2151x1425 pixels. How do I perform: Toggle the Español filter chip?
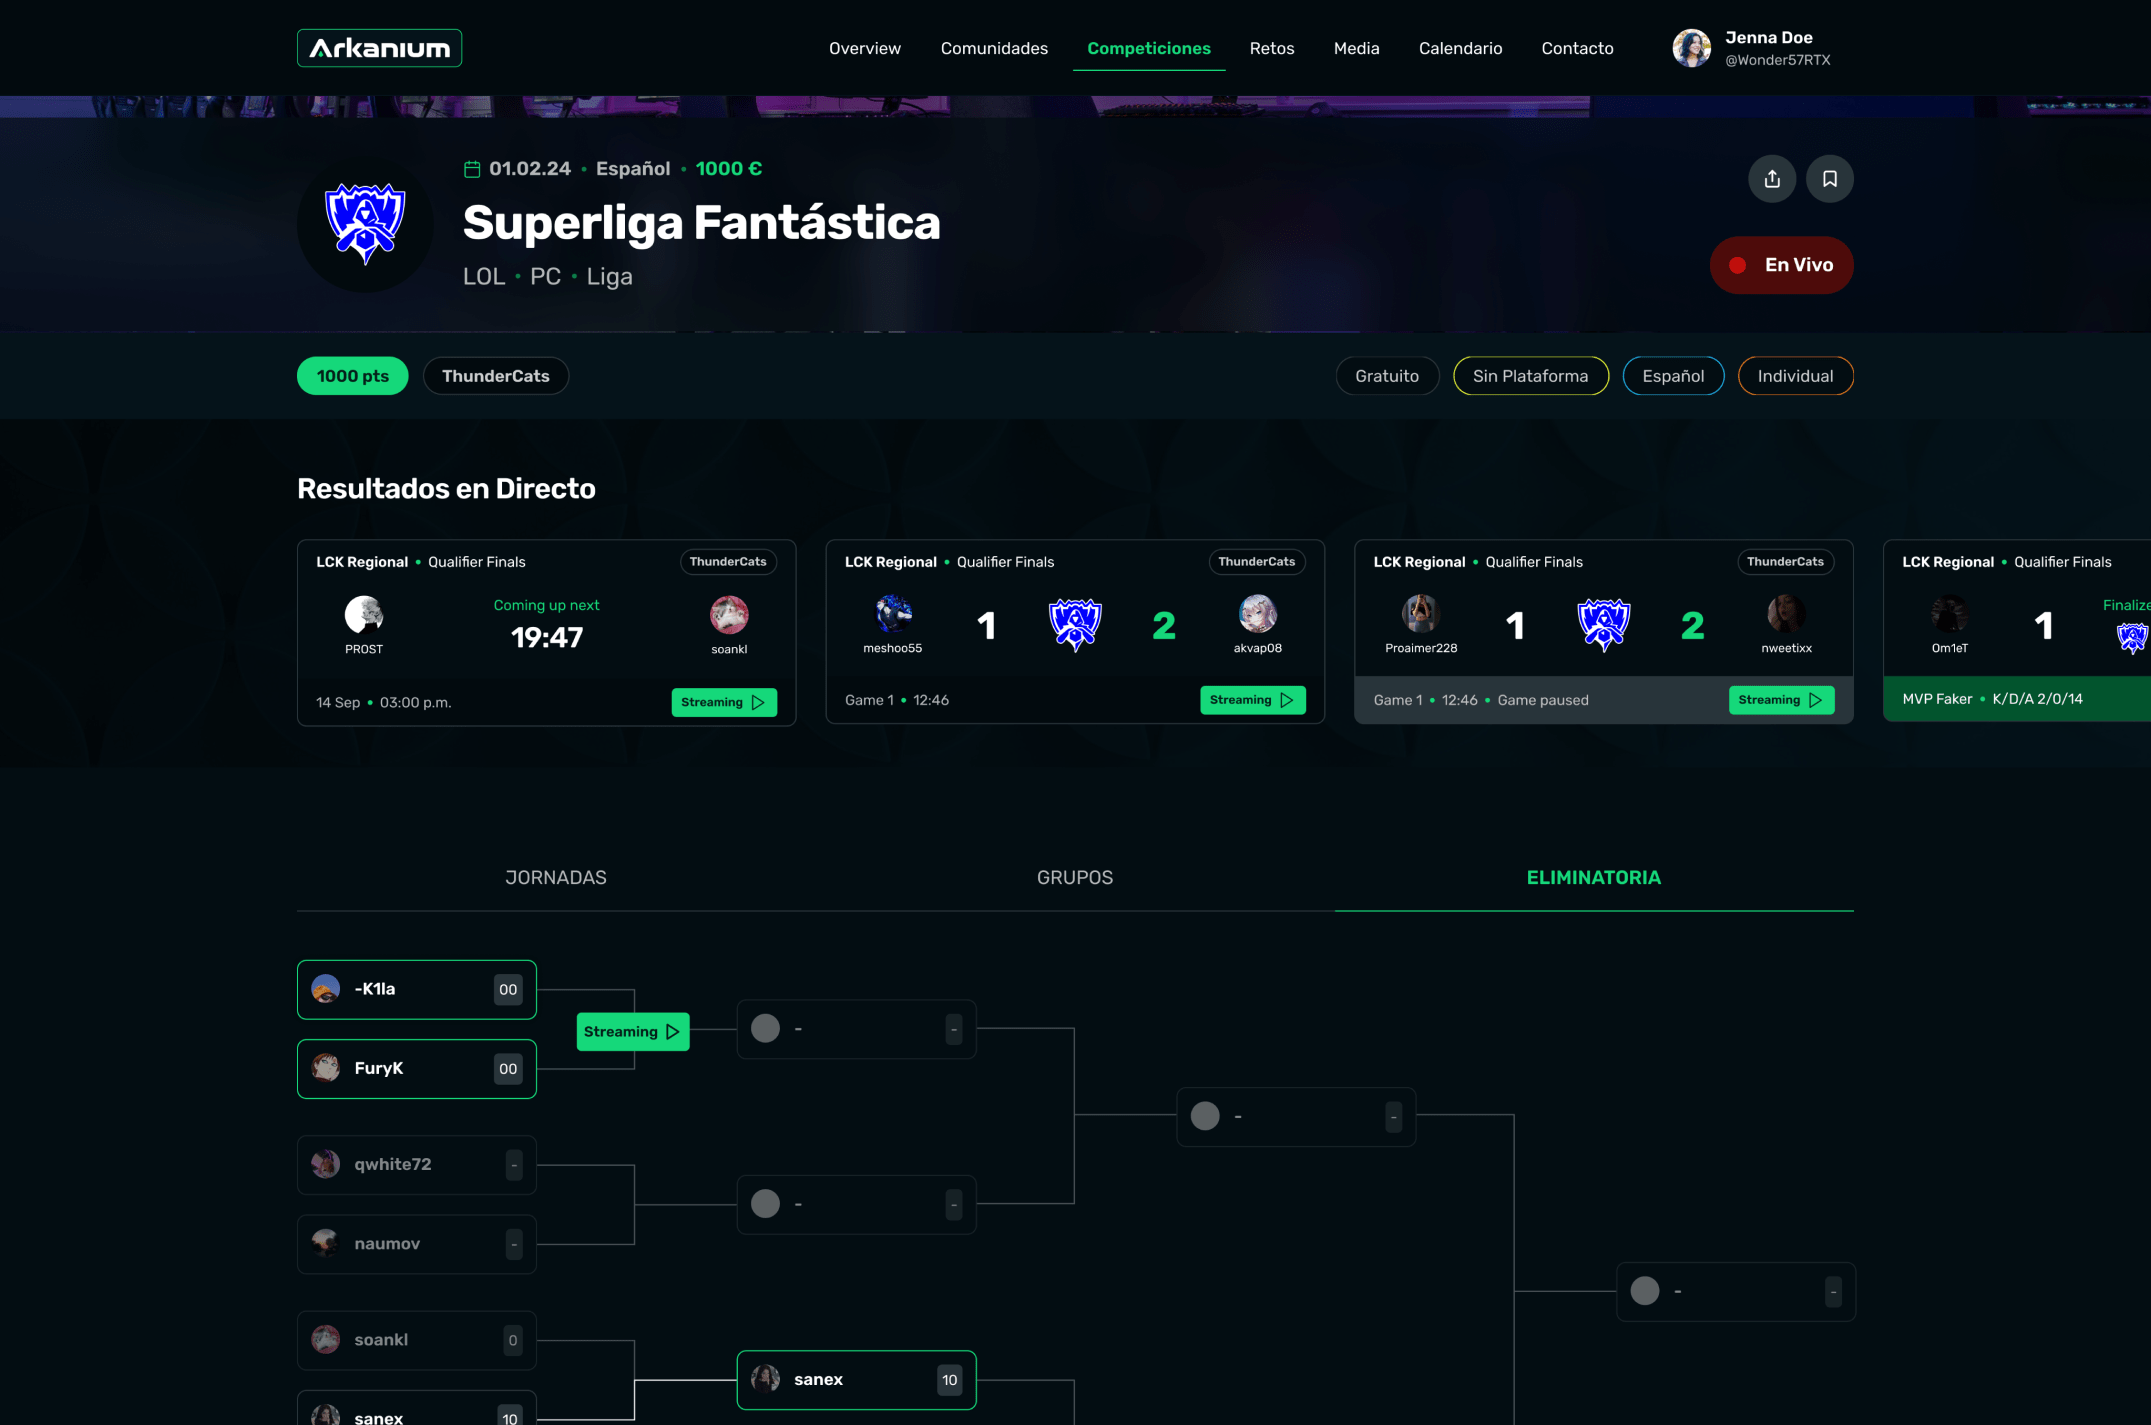1672,376
